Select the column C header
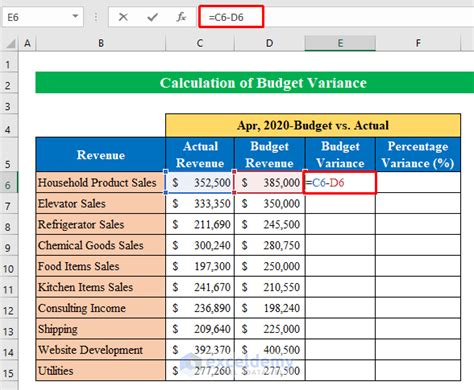474x390 pixels. 200,43
